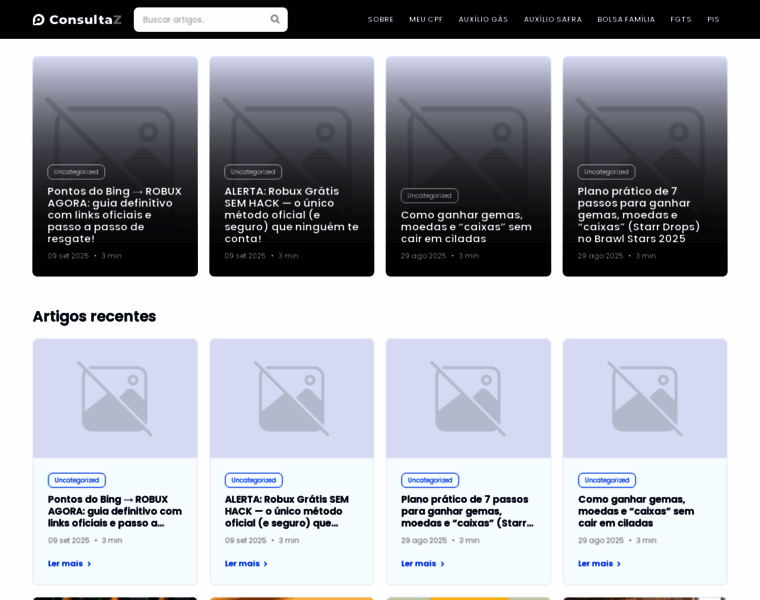This screenshot has height=600, width=760.
Task: Go to AUXÍLIO GÁS page
Action: [483, 19]
